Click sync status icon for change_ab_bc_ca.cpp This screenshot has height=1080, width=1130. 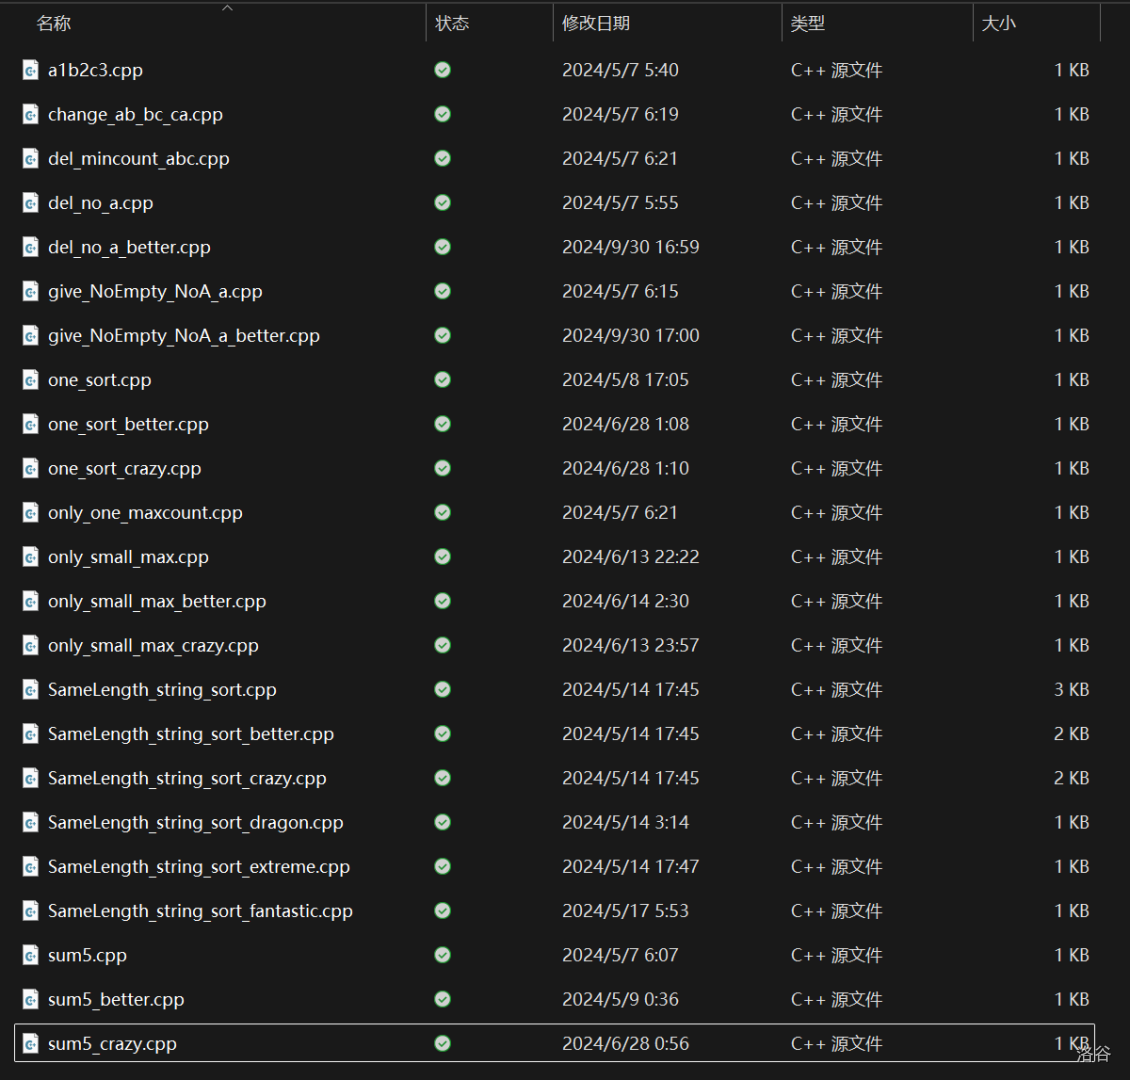click(x=442, y=114)
